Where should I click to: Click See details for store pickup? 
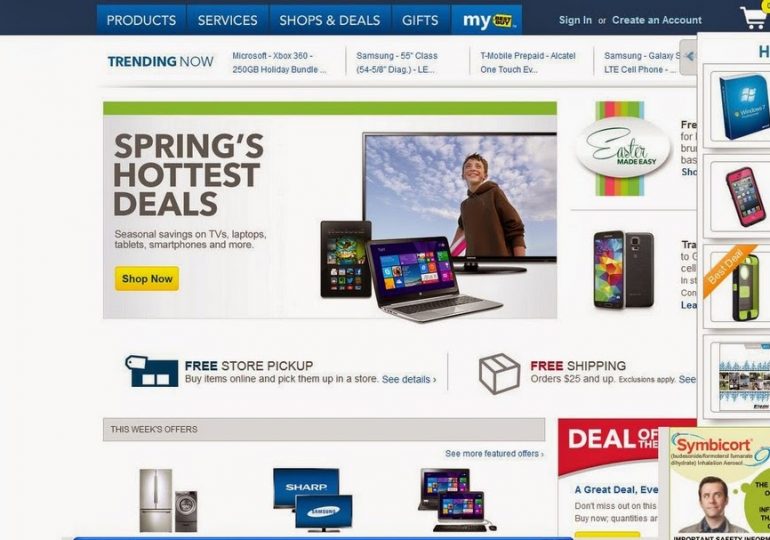click(x=409, y=379)
